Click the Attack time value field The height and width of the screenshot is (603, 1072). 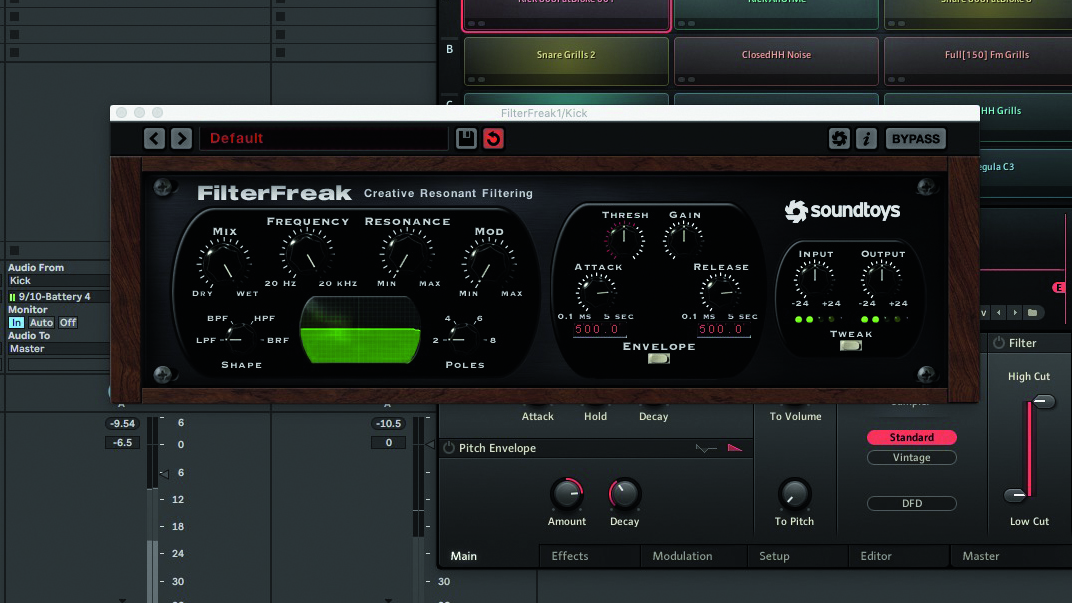pos(600,330)
